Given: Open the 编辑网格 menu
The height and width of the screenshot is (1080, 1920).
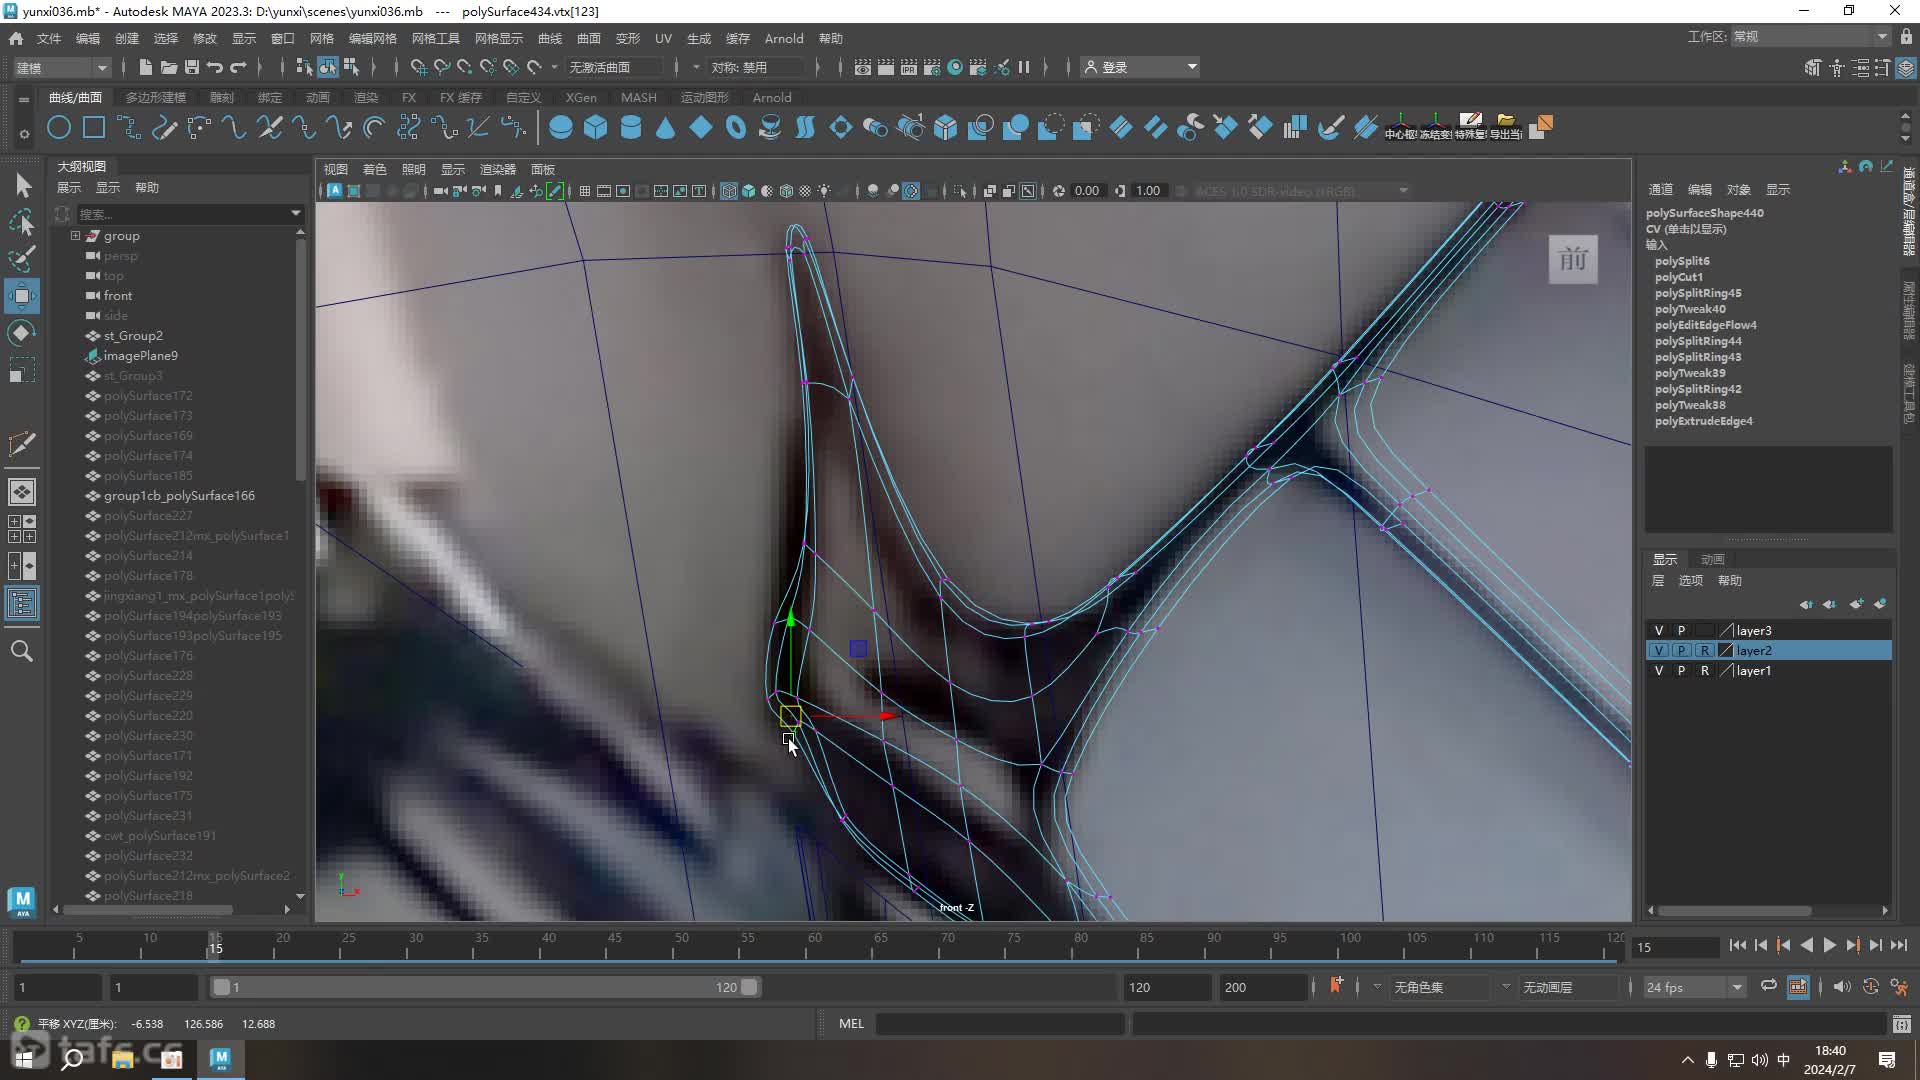Looking at the screenshot, I should pyautogui.click(x=372, y=38).
